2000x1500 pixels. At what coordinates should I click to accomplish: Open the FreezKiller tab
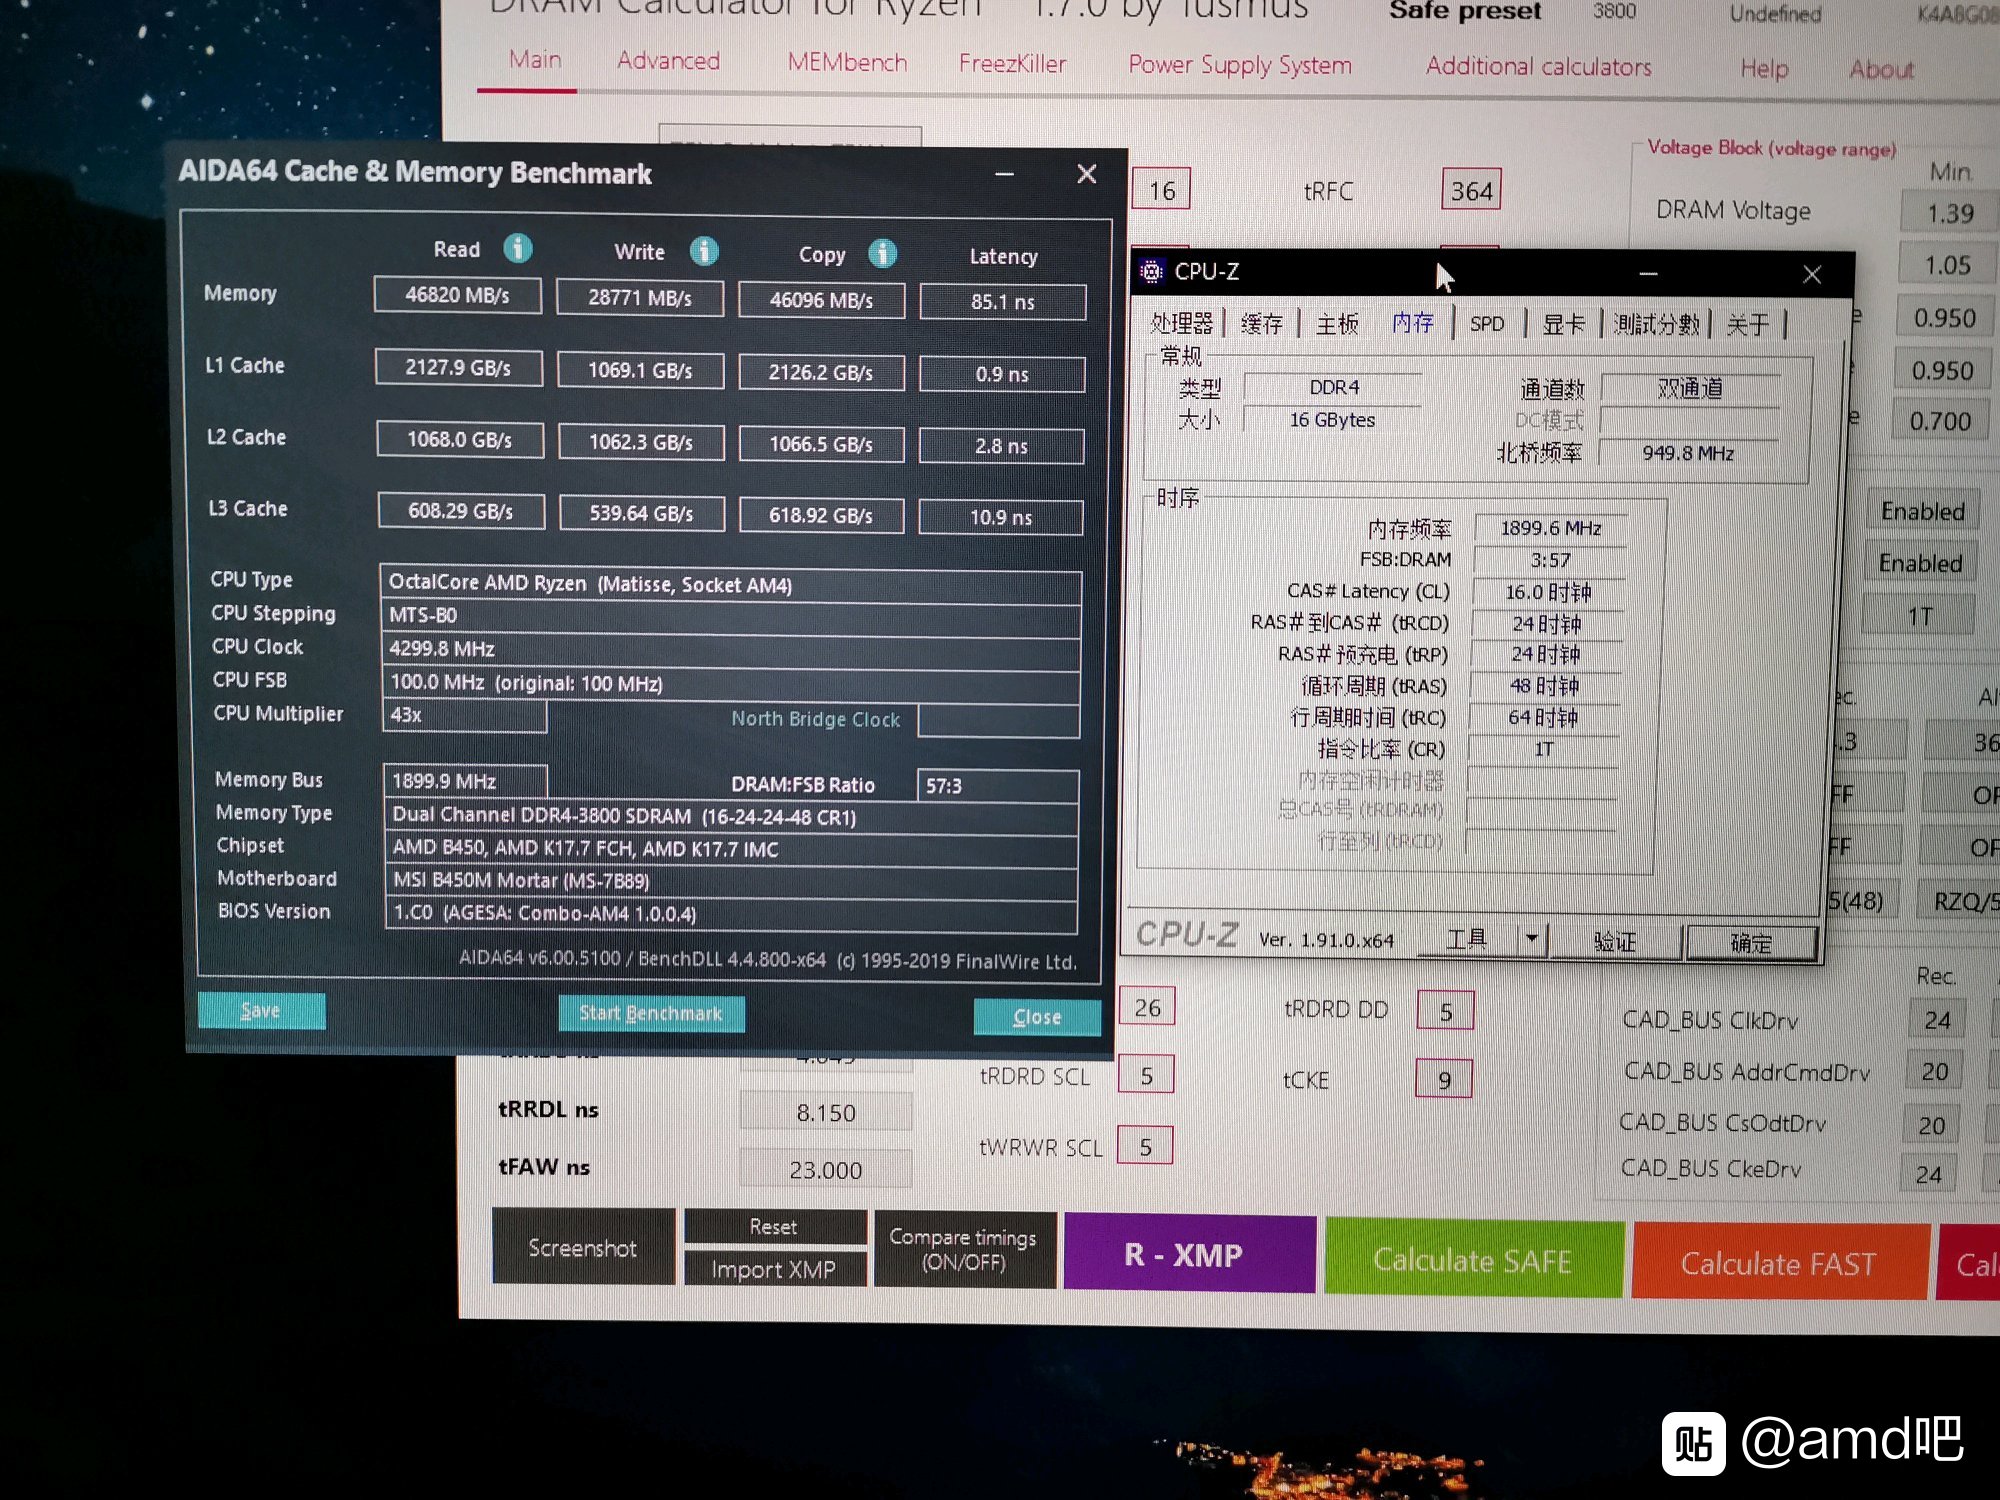[x=1012, y=64]
